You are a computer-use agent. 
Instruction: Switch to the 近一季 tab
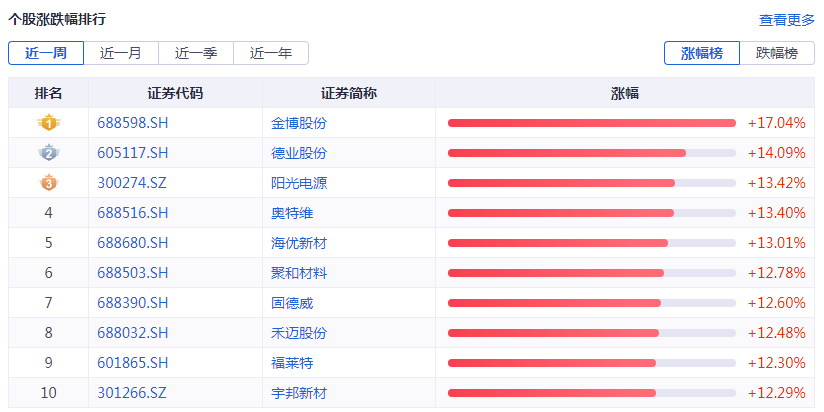point(196,53)
